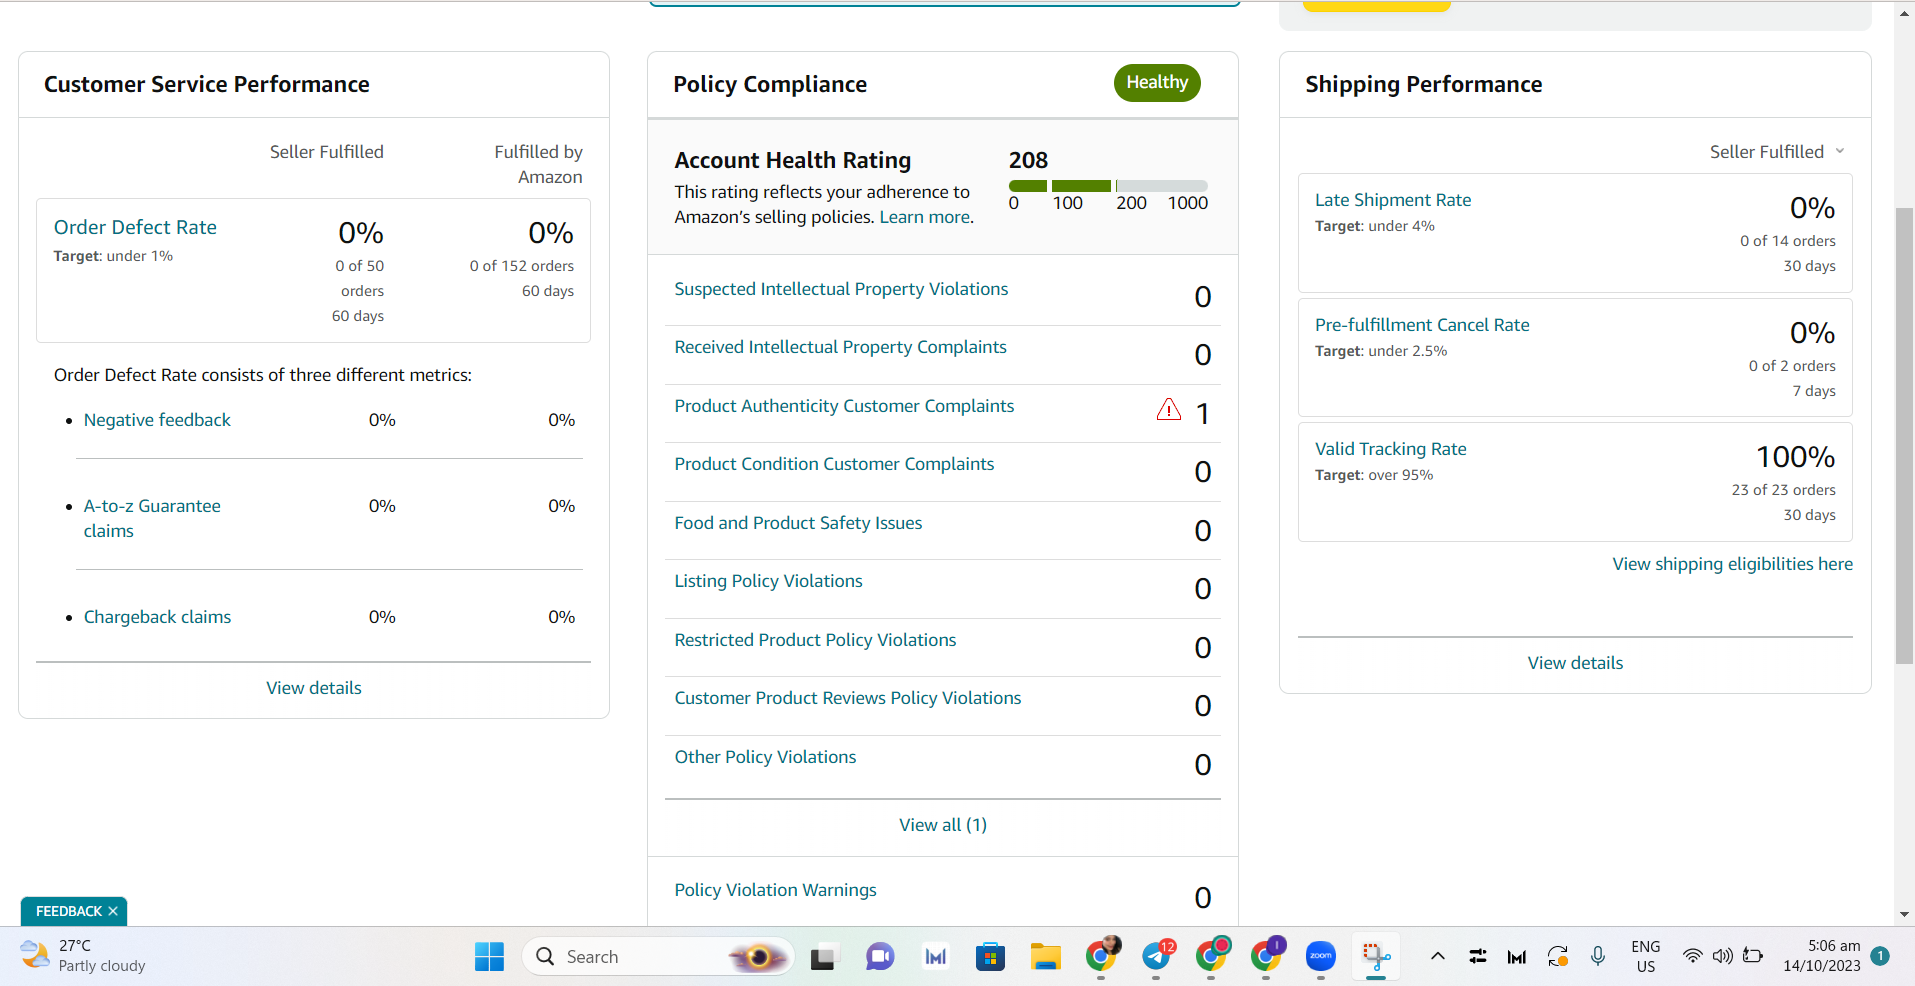Open the Chargeback claims link

pos(157,617)
